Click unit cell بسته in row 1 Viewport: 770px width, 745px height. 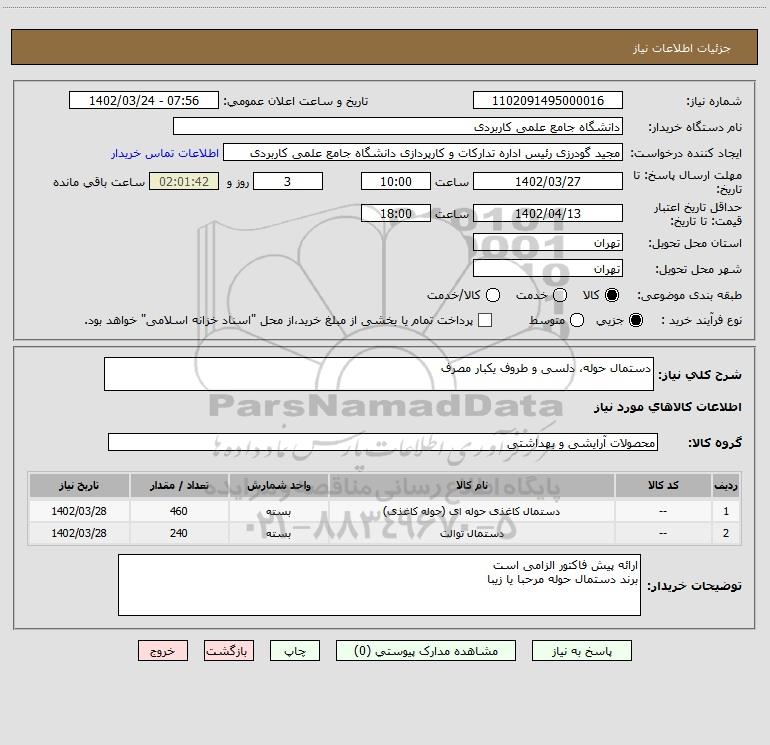tap(278, 511)
